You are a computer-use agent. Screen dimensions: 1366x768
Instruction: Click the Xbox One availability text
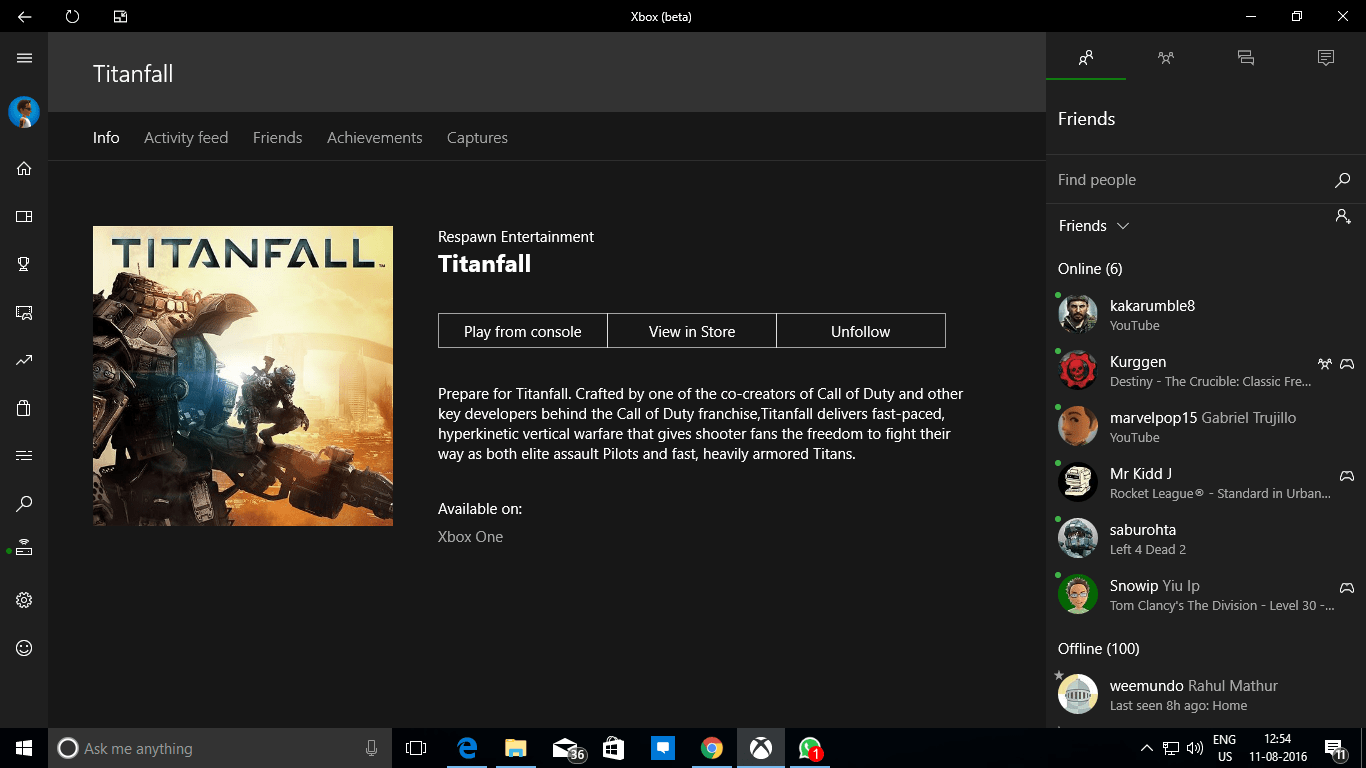click(x=470, y=537)
